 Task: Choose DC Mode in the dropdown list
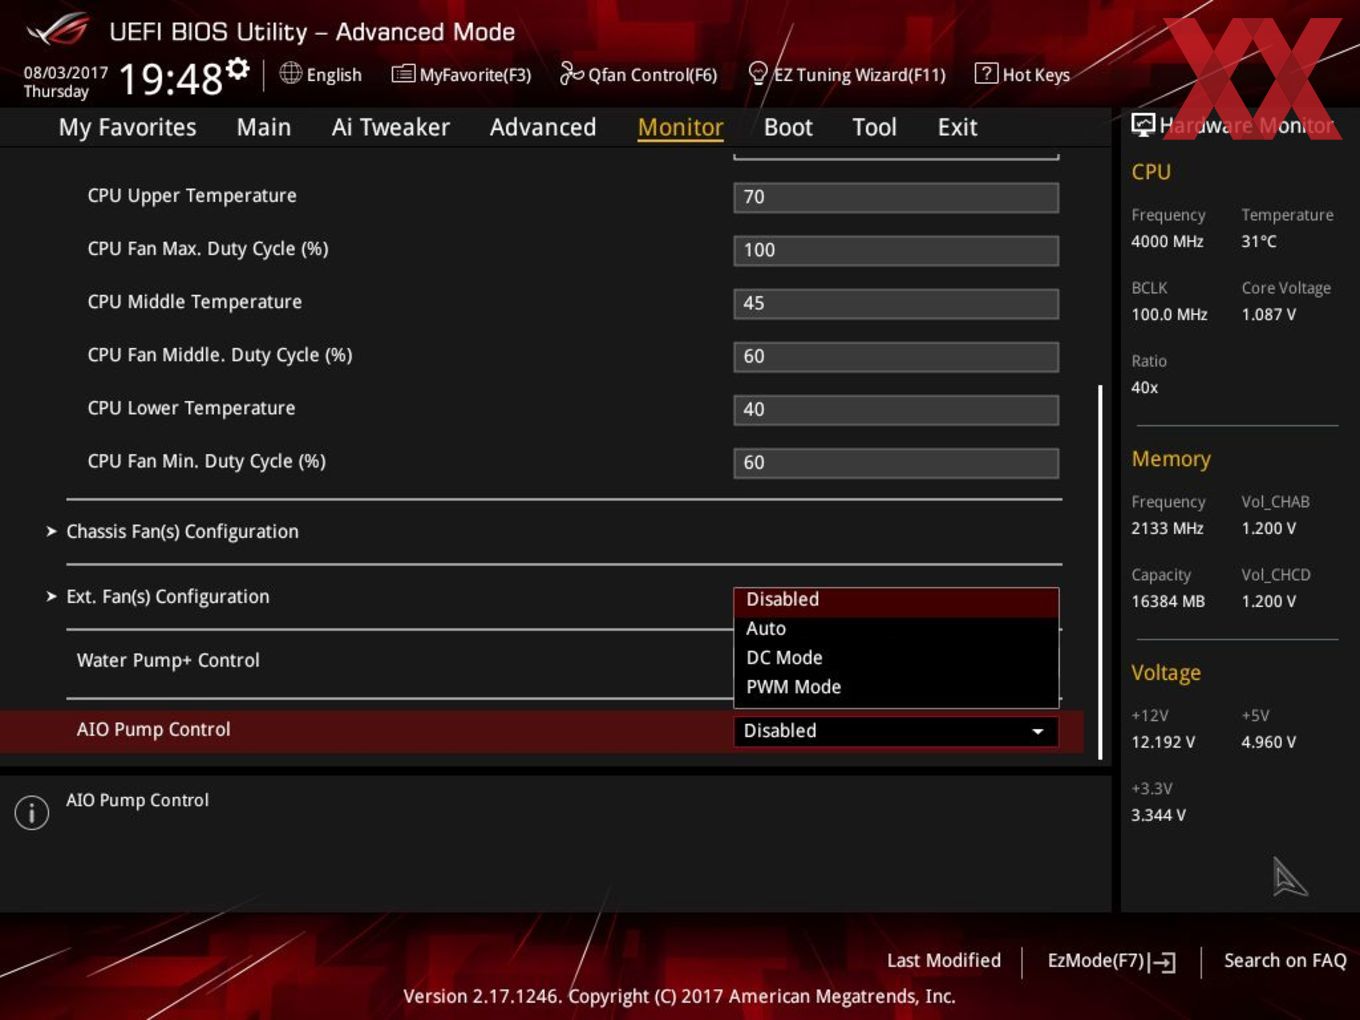[896, 657]
